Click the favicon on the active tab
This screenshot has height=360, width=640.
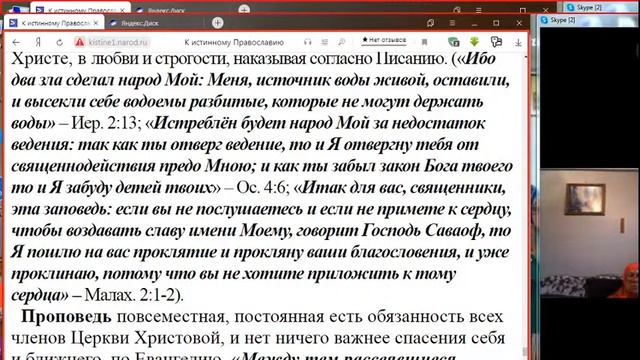click(13, 23)
